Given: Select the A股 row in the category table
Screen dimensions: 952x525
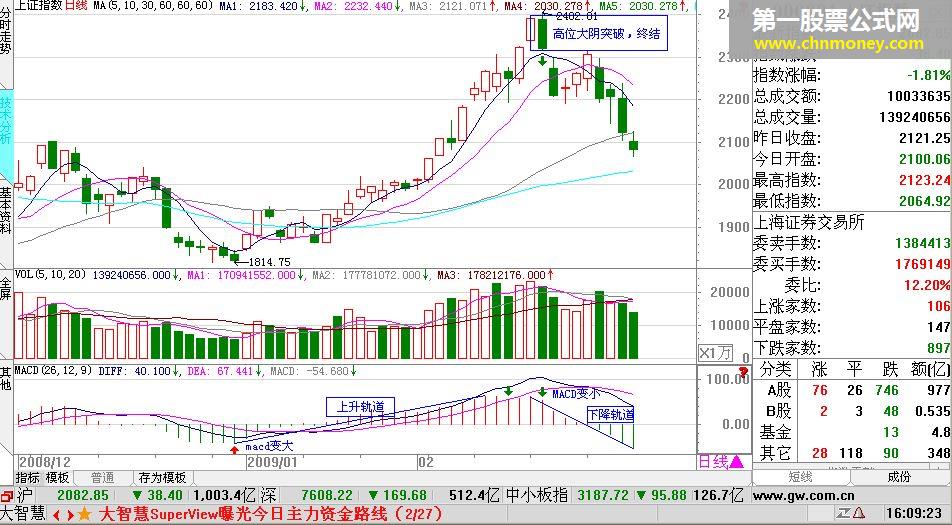Looking at the screenshot, I should coord(851,390).
